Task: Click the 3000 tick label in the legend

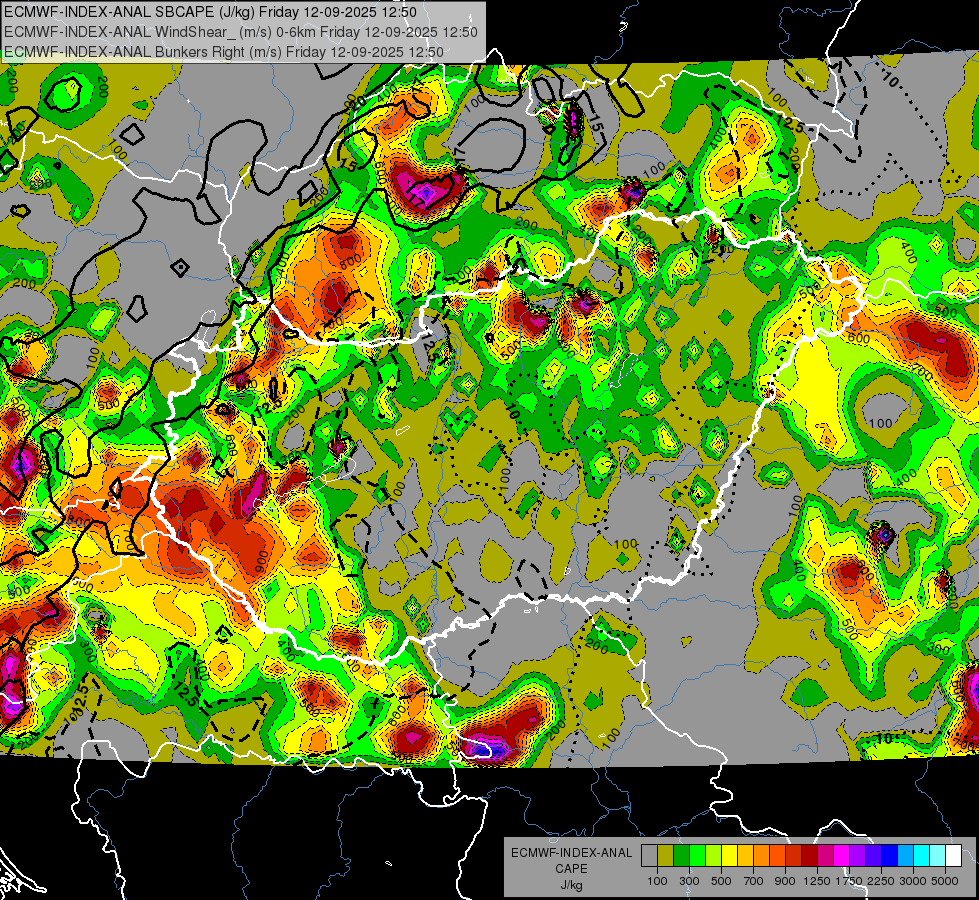Action: pyautogui.click(x=913, y=881)
